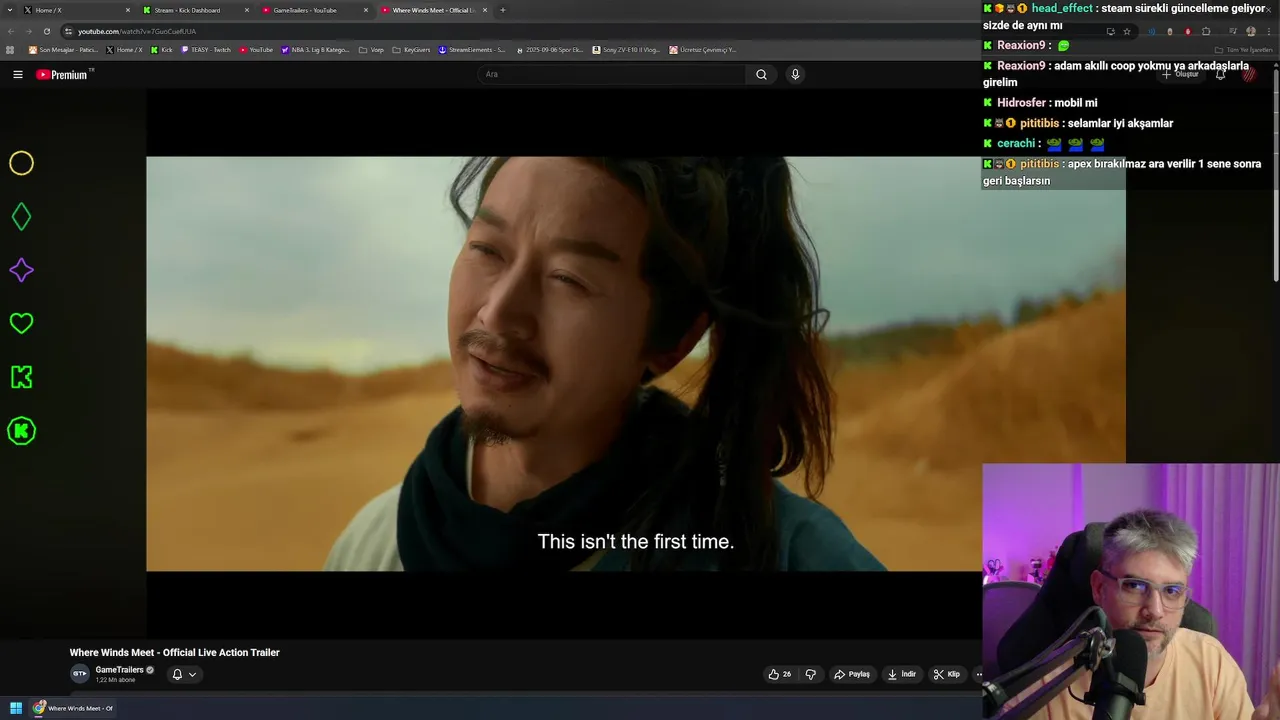Viewport: 1280px width, 720px height.
Task: Click the İndir download button
Action: [x=901, y=674]
